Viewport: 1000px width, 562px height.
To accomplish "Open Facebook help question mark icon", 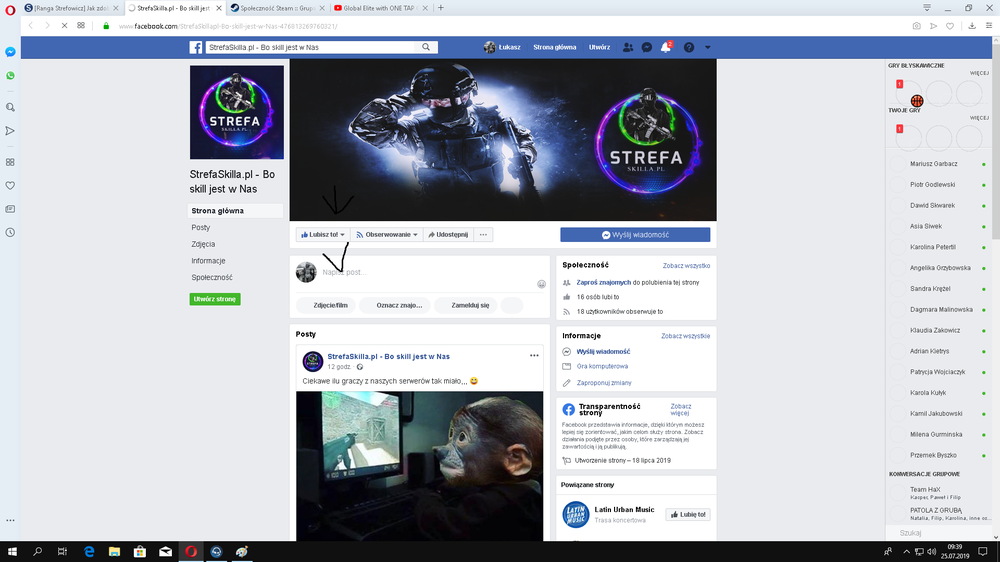I will (x=689, y=47).
